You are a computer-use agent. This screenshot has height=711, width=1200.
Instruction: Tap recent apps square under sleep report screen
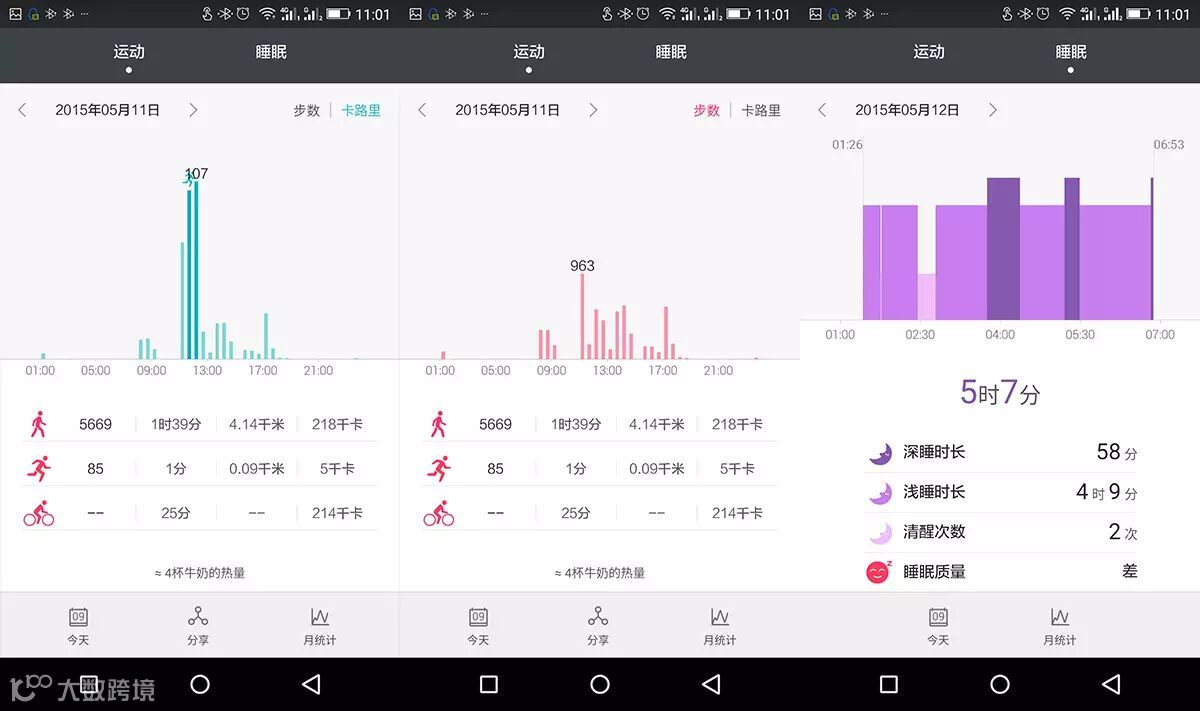(x=889, y=684)
